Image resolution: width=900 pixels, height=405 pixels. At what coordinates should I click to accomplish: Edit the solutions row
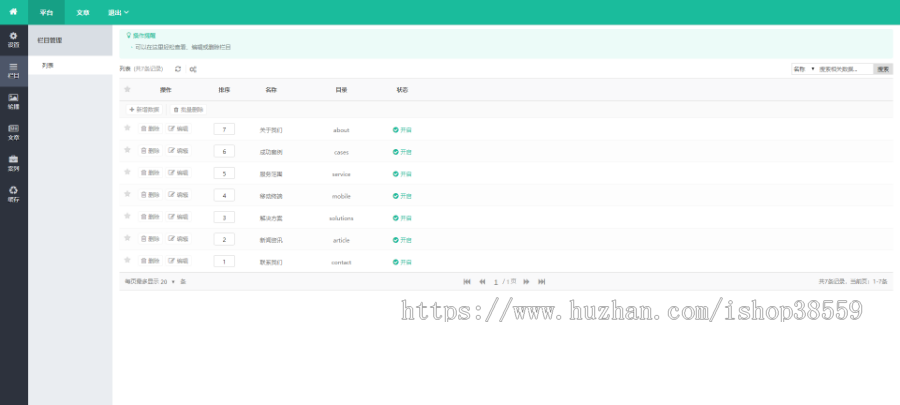[x=179, y=216]
